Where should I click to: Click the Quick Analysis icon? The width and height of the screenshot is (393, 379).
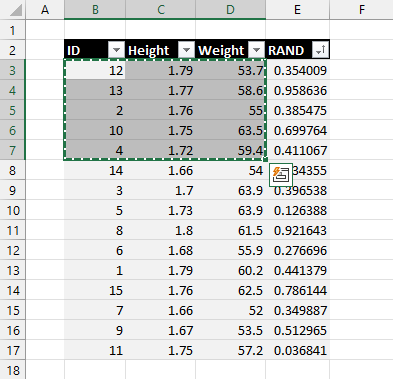coord(281,175)
